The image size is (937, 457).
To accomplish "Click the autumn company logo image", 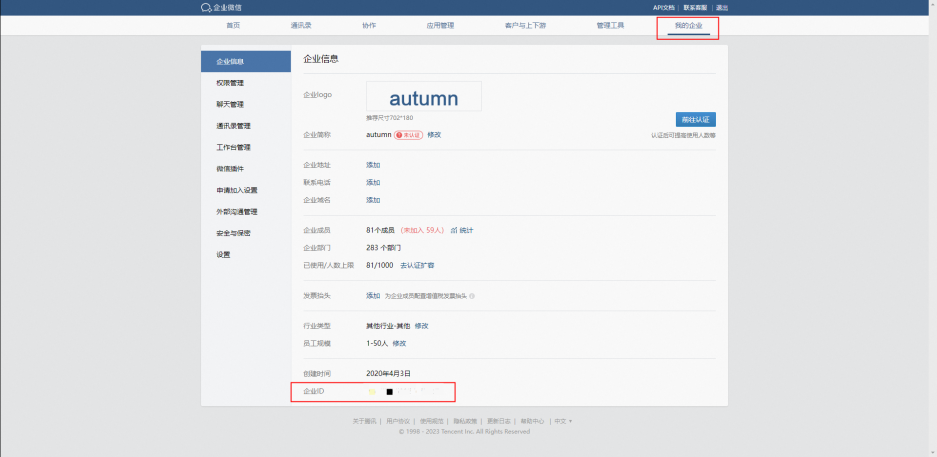I will [x=423, y=97].
